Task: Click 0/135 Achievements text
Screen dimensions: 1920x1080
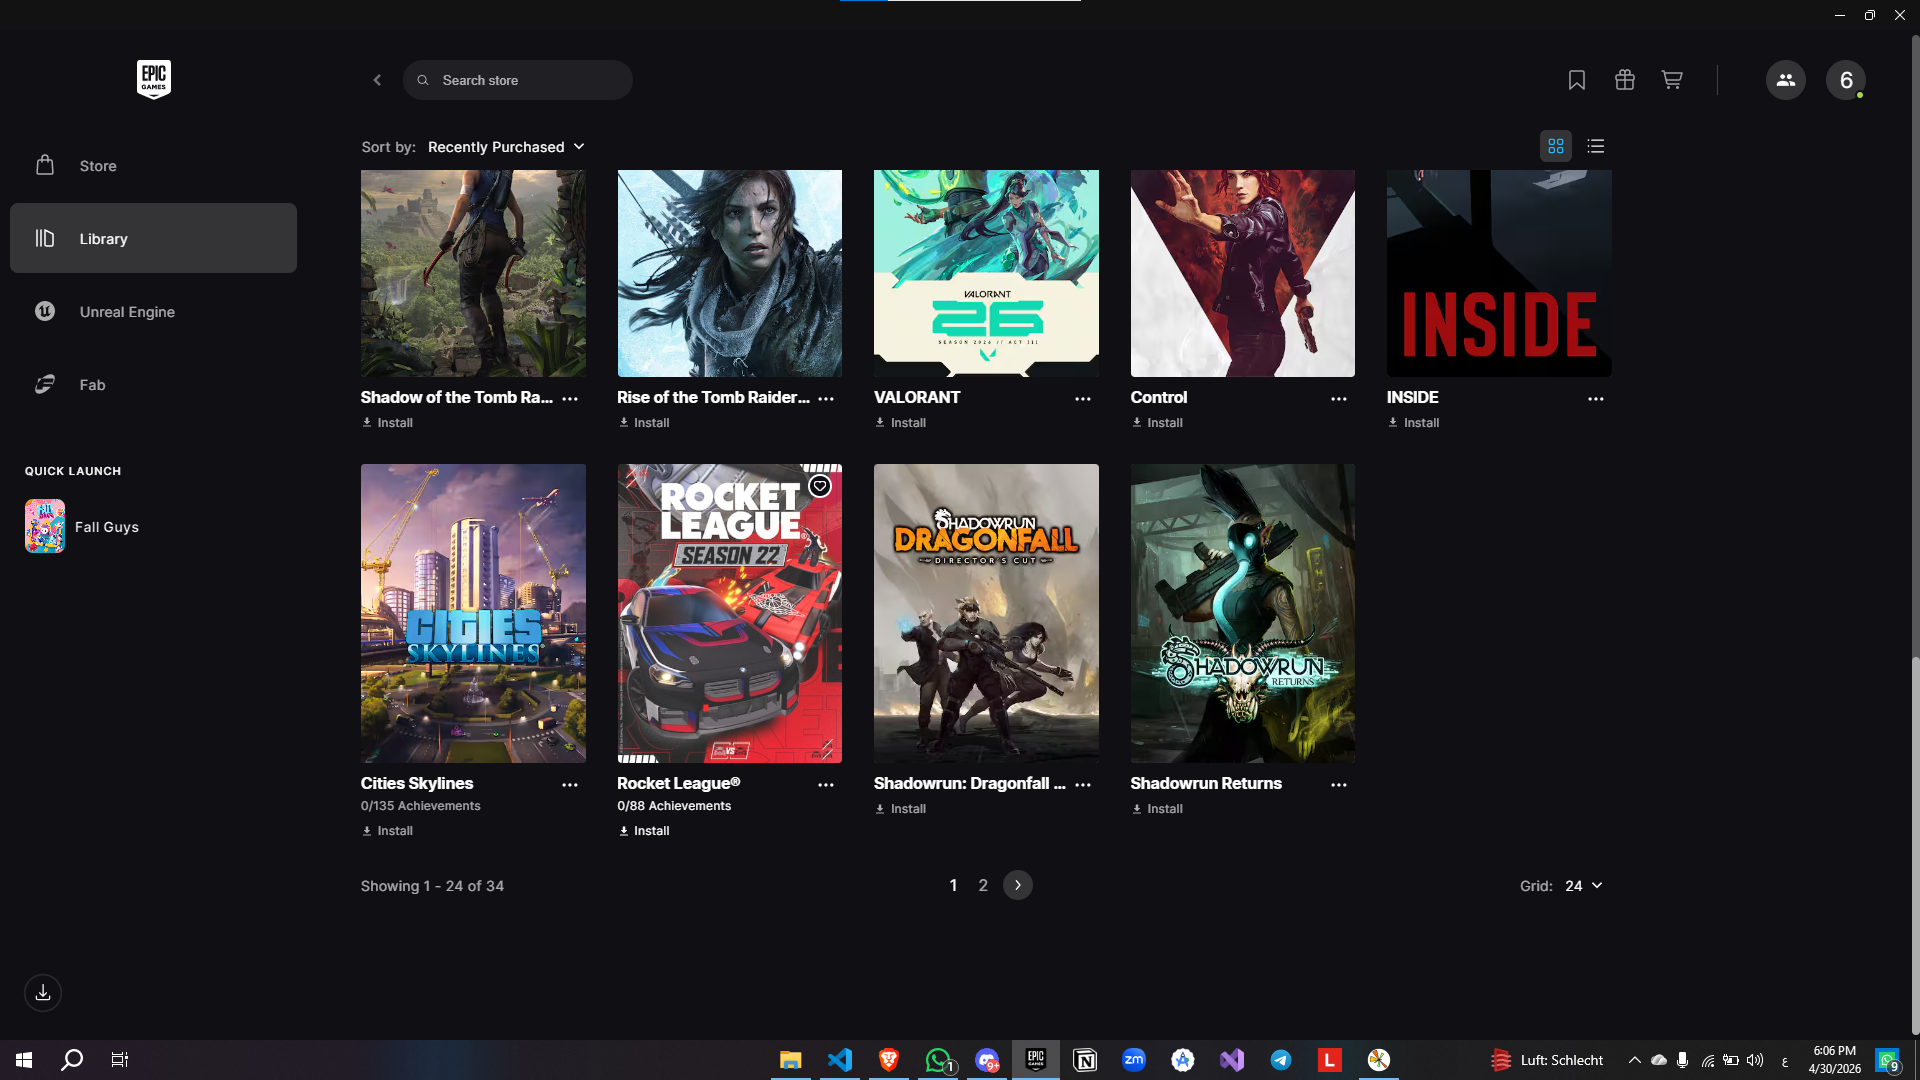Action: point(421,806)
